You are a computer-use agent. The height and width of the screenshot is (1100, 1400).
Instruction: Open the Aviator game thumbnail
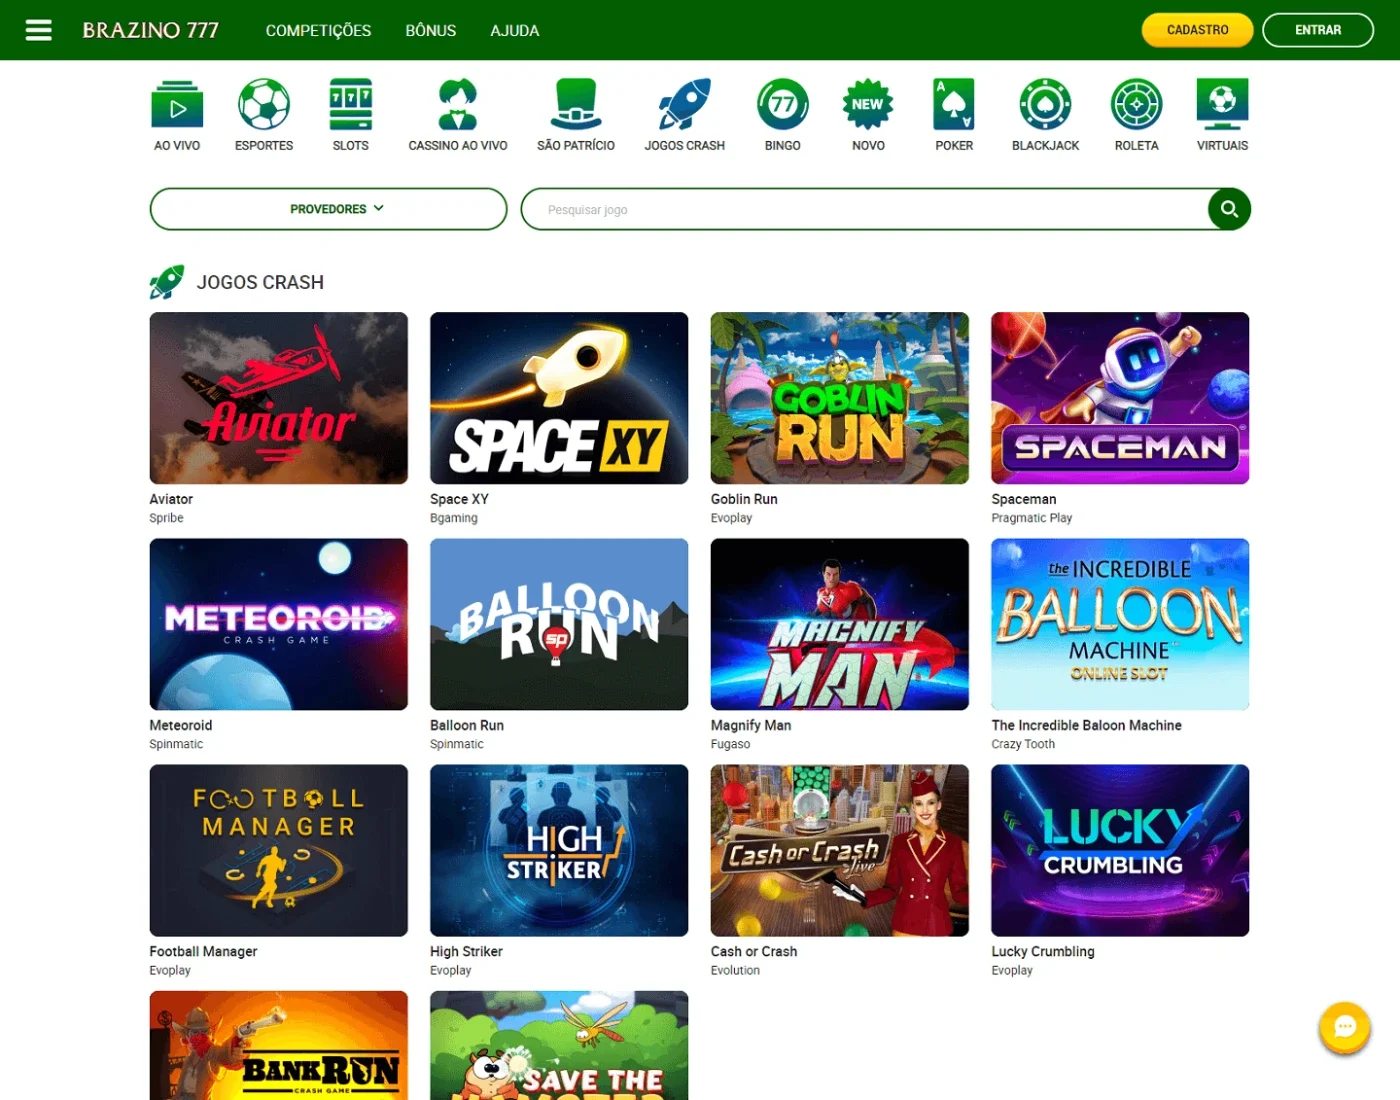tap(279, 398)
